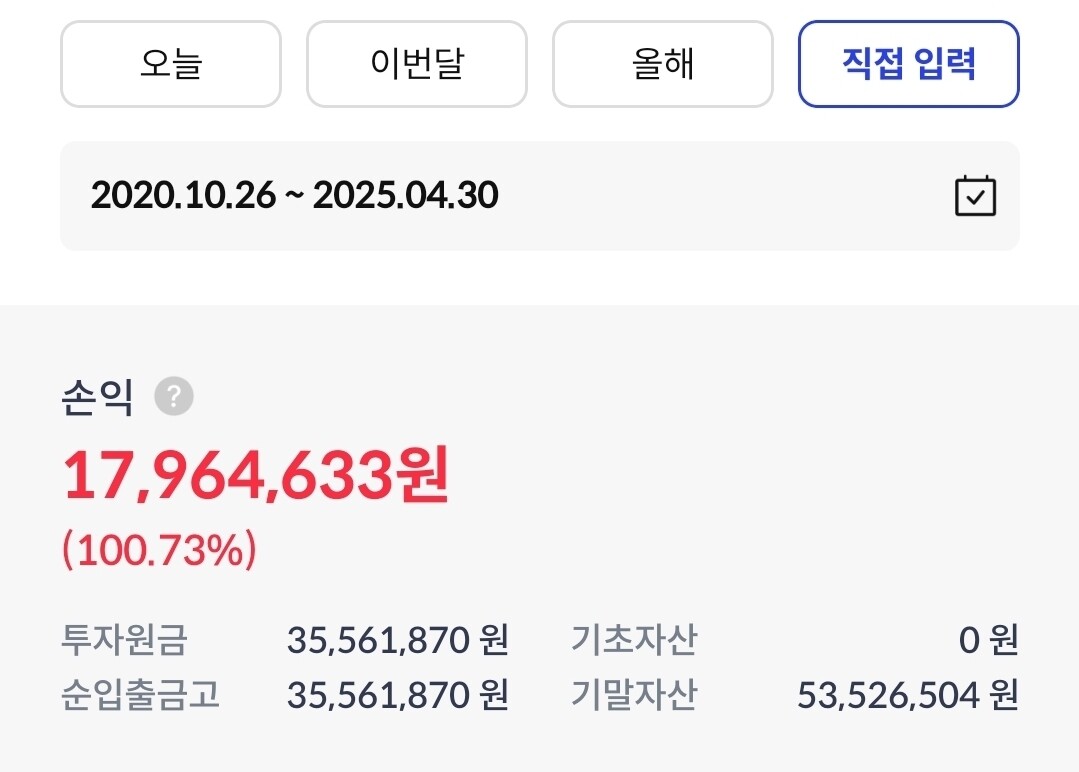
Task: Switch to the 이번달 period tab
Action: 416,64
